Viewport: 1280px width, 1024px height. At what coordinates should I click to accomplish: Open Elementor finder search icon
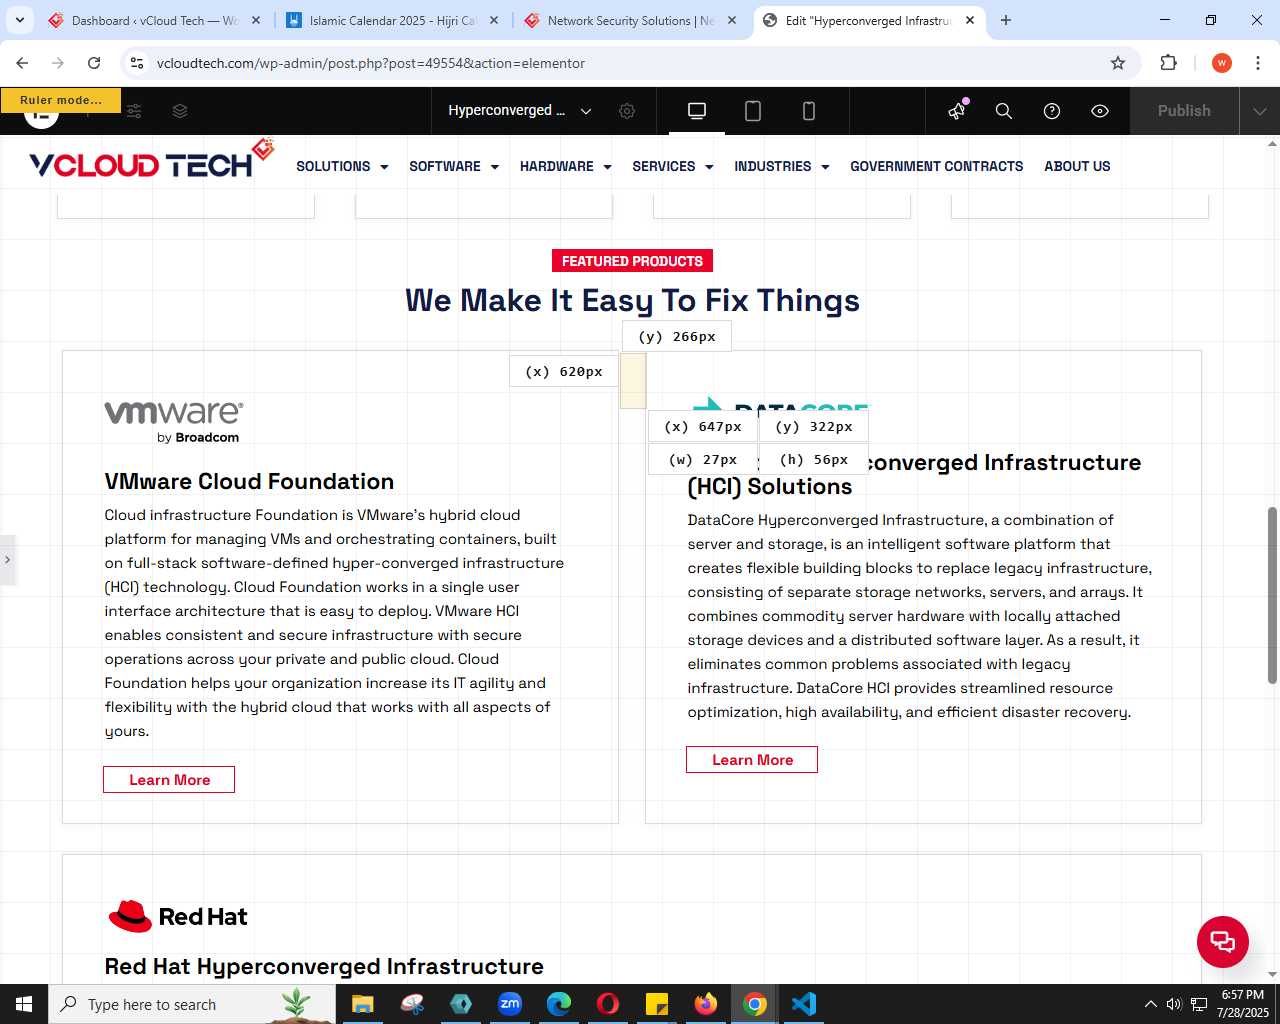pos(1004,111)
